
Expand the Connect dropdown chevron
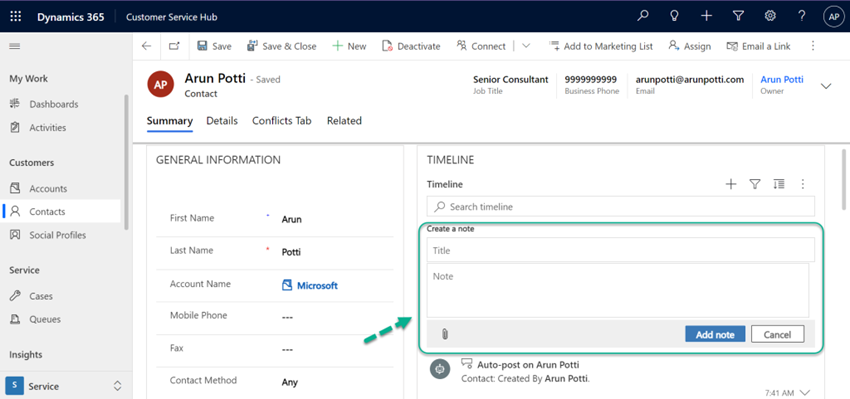point(526,46)
